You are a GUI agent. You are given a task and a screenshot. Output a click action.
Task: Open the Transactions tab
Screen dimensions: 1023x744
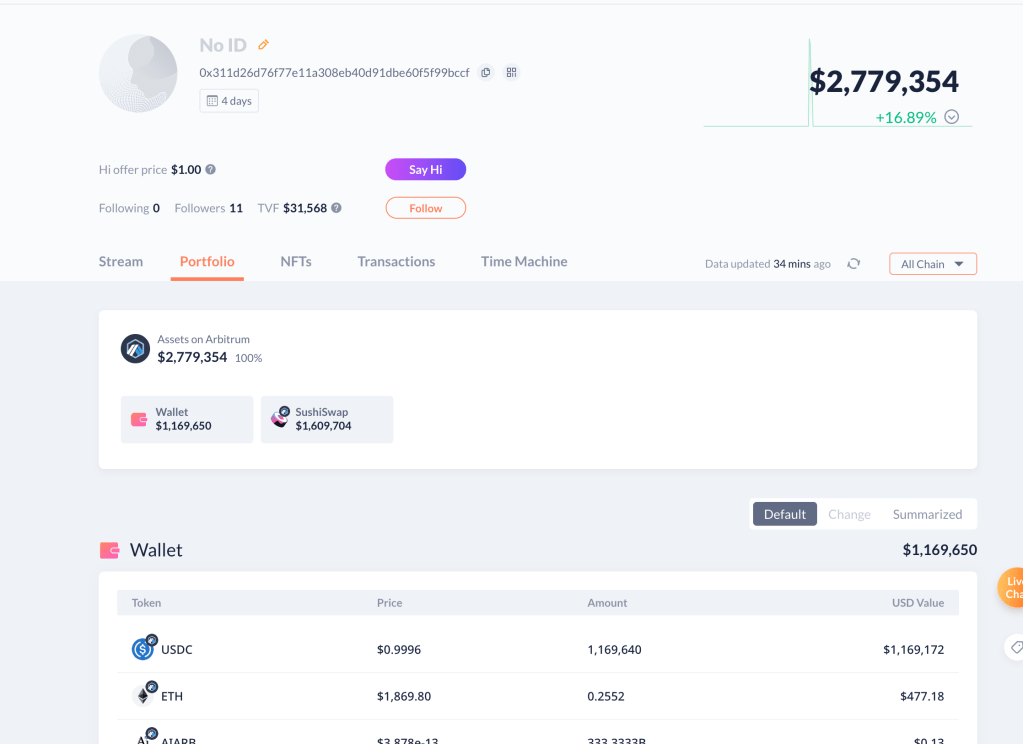coord(396,262)
